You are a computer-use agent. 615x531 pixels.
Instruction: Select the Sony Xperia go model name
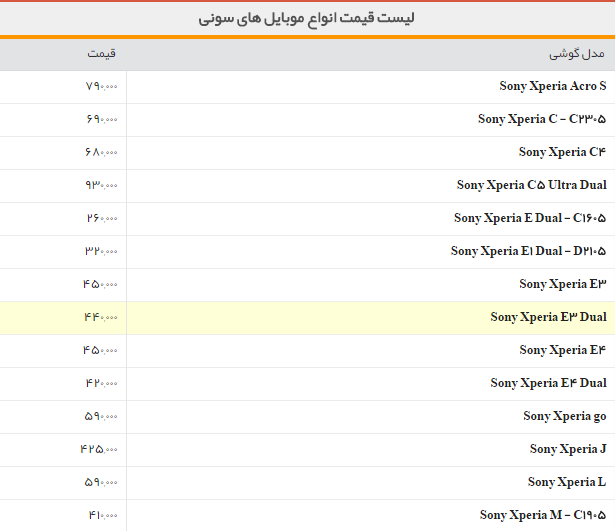565,416
